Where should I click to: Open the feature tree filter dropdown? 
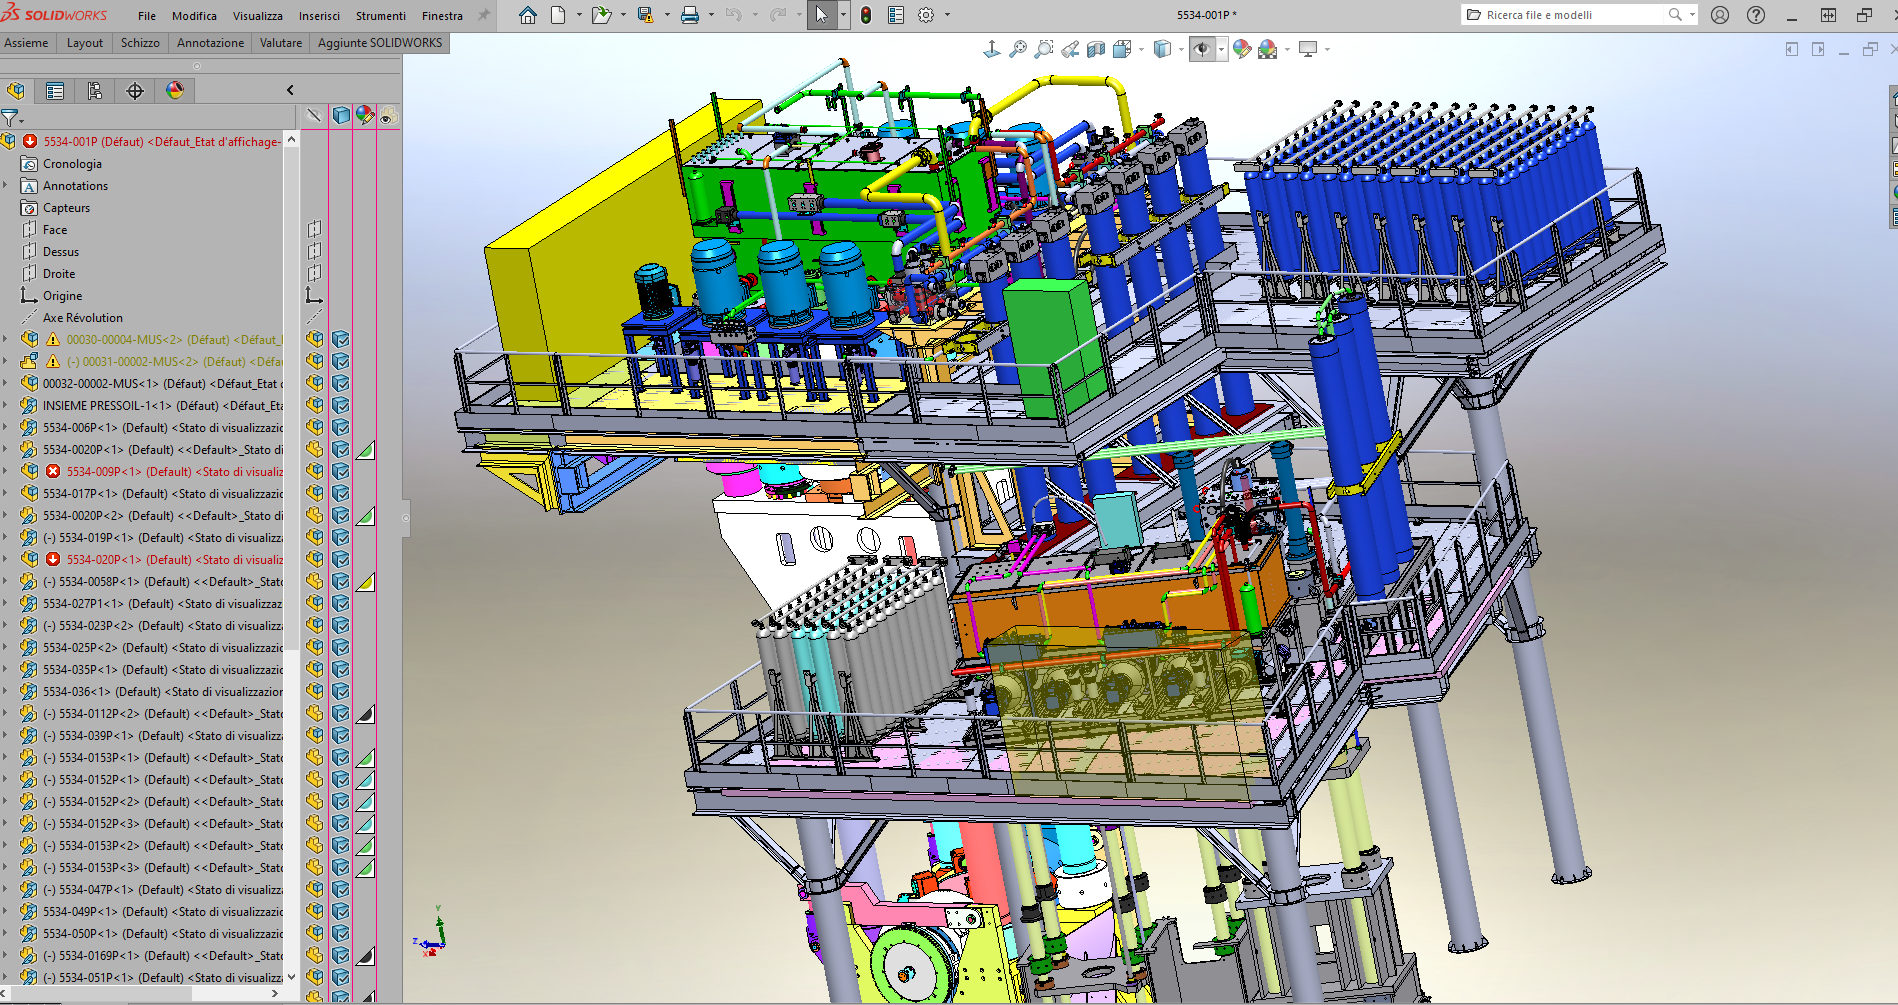click(x=12, y=118)
